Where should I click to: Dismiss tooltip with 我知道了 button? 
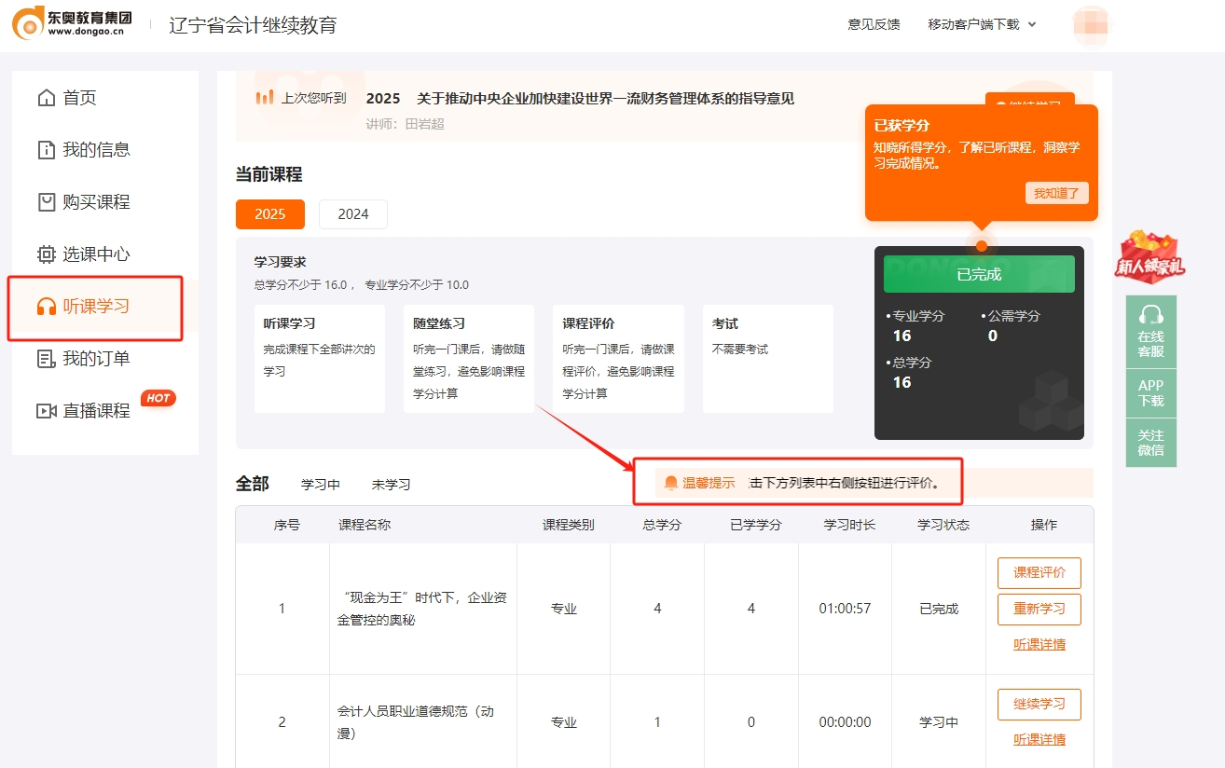pos(1056,194)
